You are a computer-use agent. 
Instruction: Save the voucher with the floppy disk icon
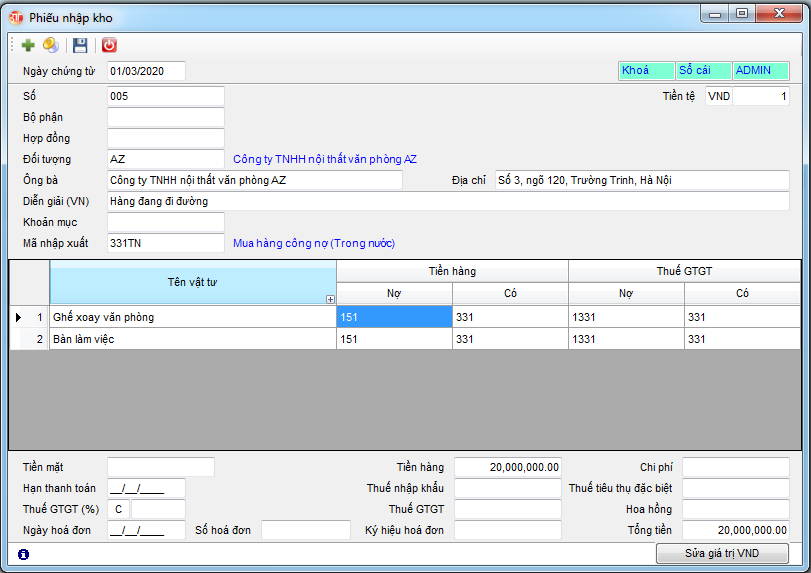click(x=80, y=45)
